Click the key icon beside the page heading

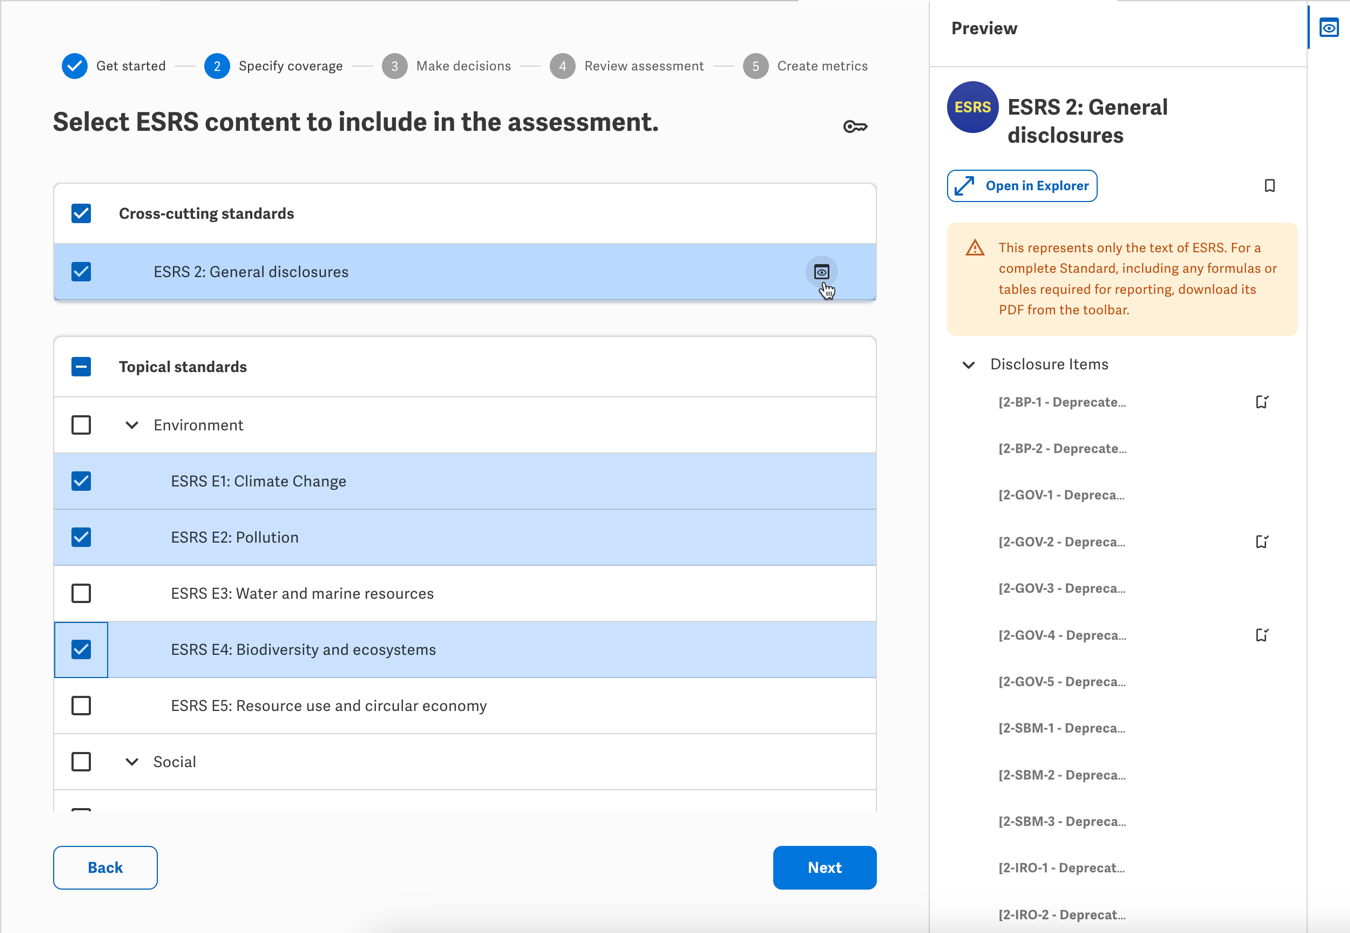pyautogui.click(x=855, y=126)
